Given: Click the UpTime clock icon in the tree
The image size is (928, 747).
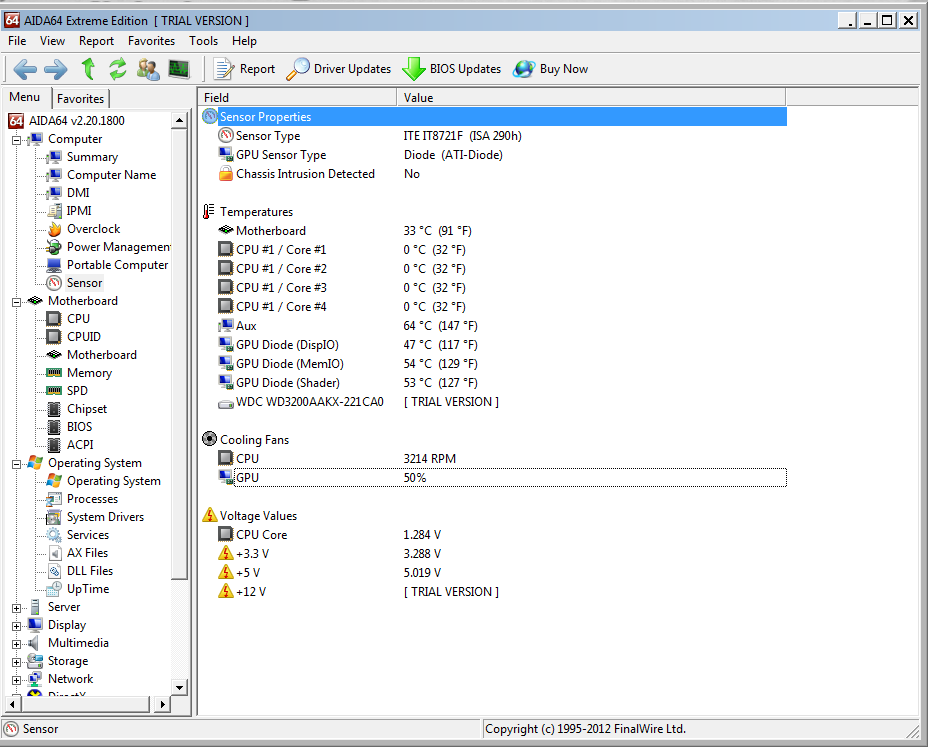Looking at the screenshot, I should [54, 589].
